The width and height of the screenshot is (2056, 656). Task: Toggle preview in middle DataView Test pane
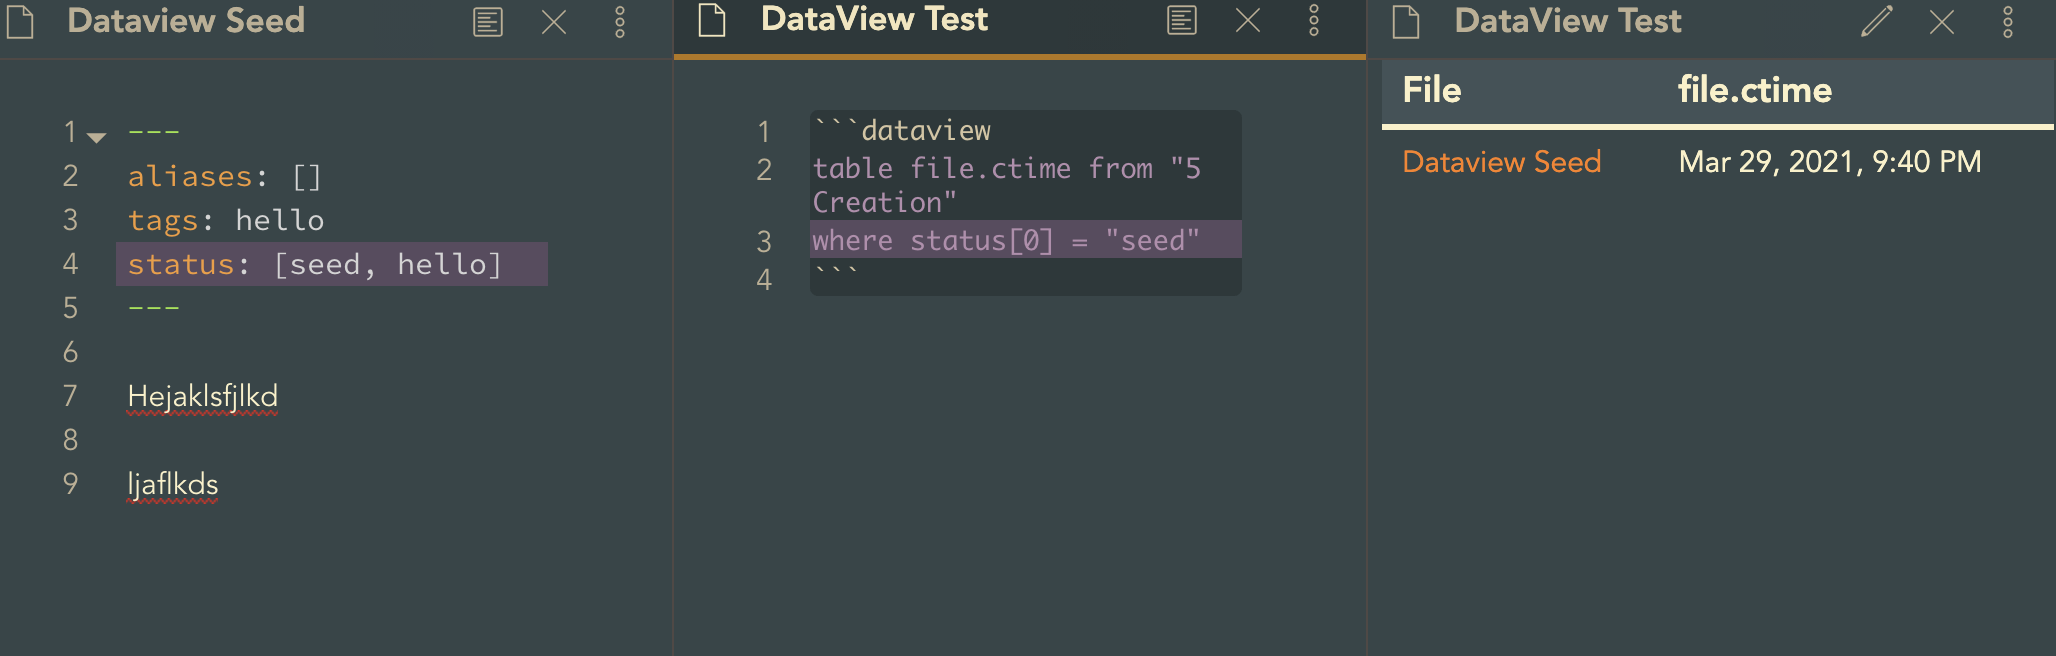pos(1182,20)
